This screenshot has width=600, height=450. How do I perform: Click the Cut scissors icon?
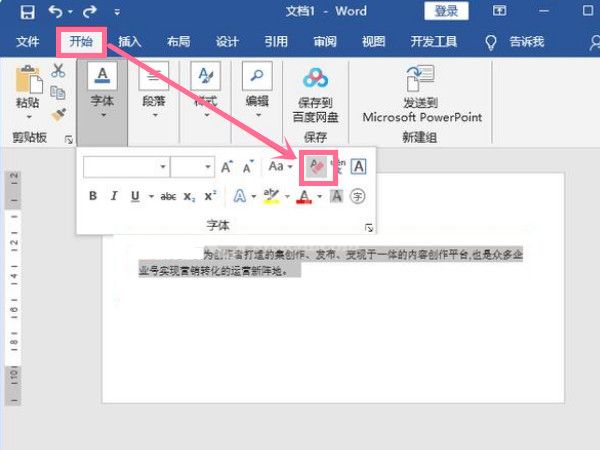pyautogui.click(x=58, y=70)
